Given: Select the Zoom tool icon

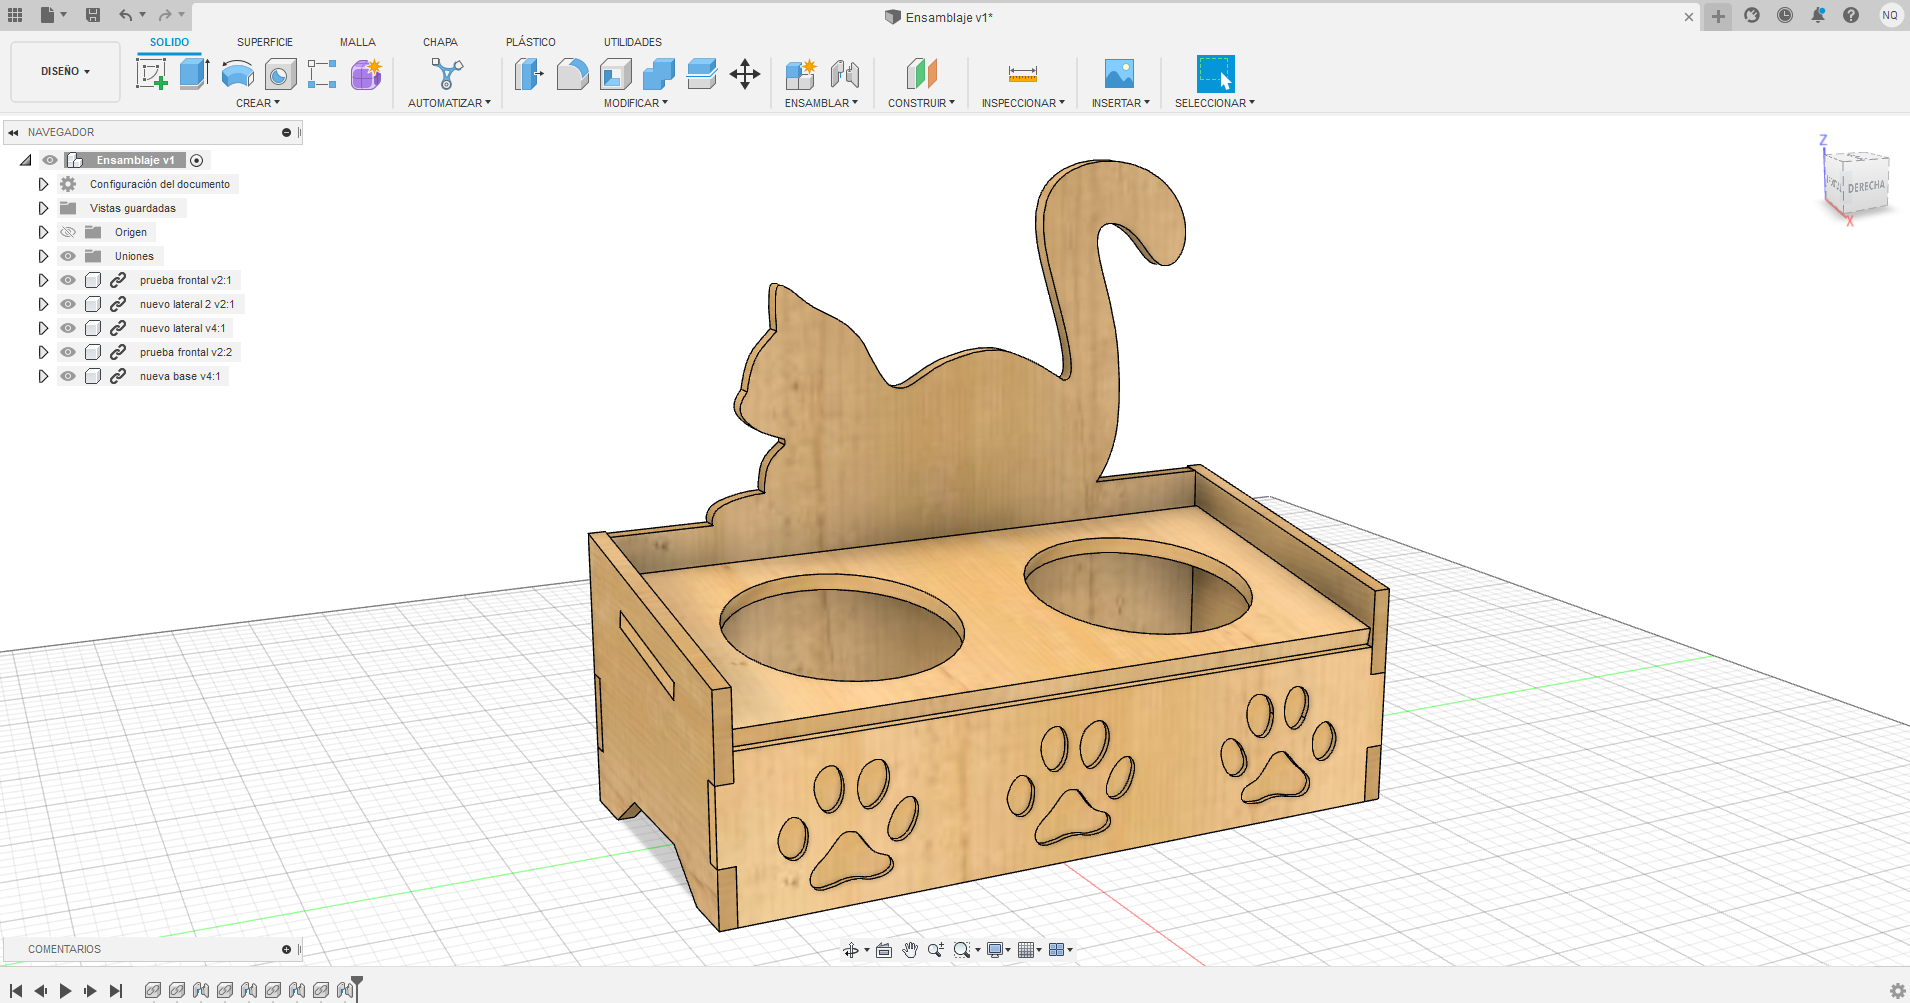Looking at the screenshot, I should click(936, 950).
